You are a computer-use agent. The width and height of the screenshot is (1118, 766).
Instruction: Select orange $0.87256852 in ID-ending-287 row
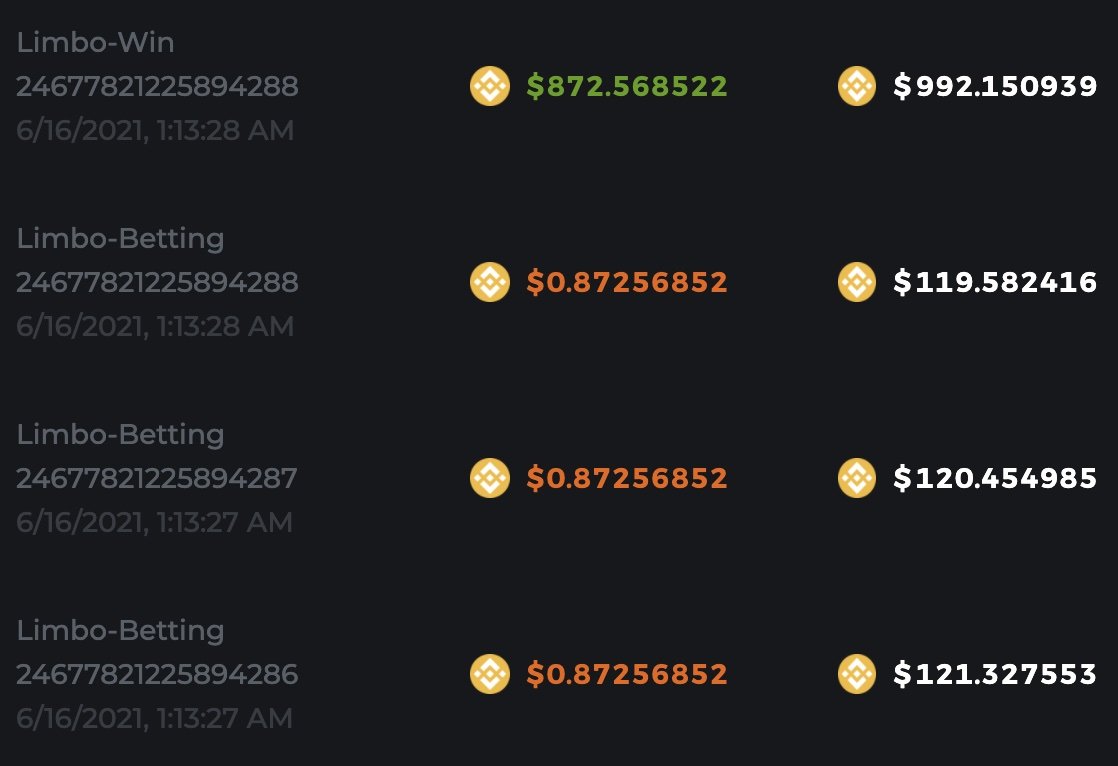[627, 479]
